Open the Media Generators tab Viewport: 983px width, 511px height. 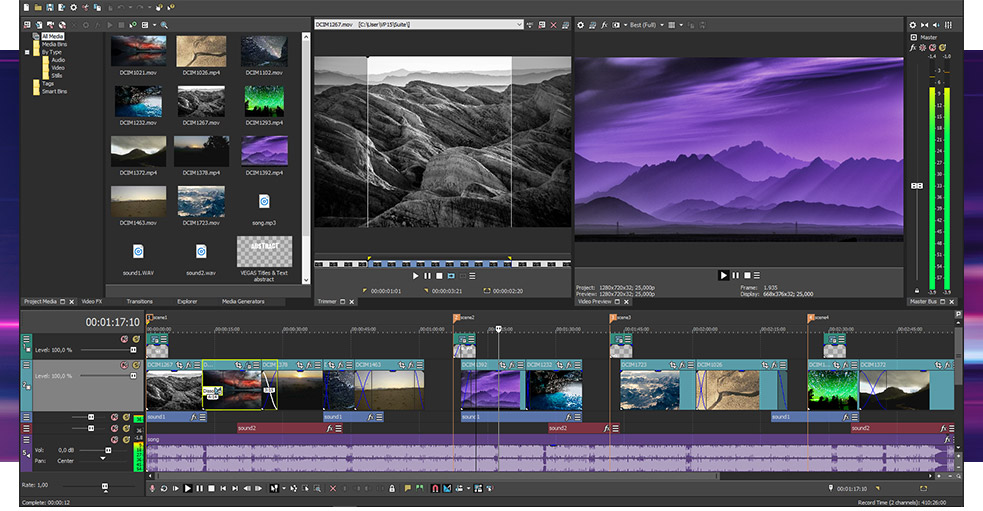coord(242,301)
